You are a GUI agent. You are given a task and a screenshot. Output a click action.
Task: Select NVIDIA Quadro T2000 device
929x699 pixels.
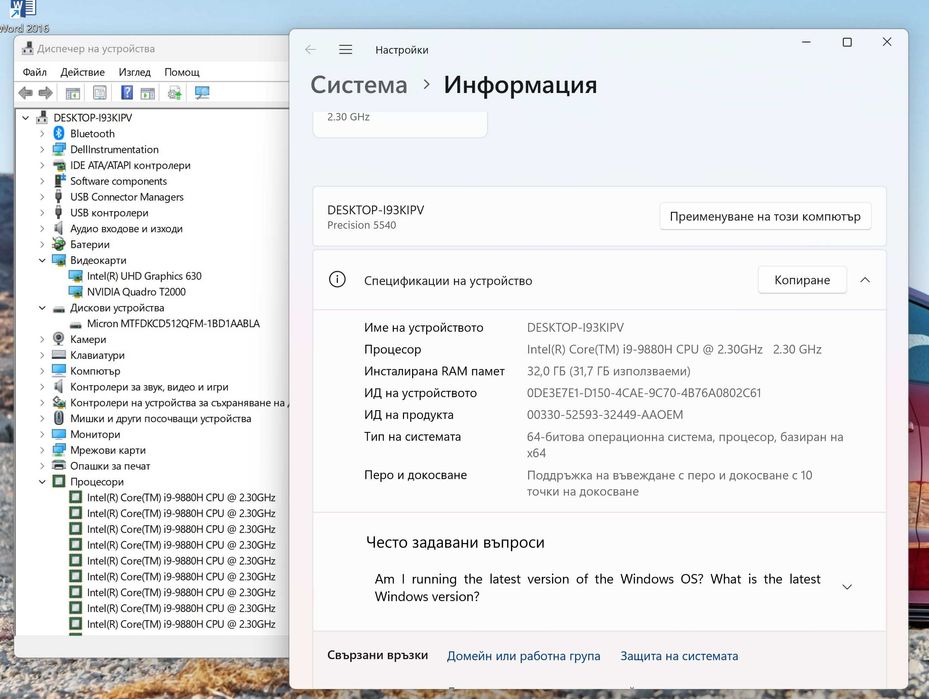pyautogui.click(x=136, y=291)
